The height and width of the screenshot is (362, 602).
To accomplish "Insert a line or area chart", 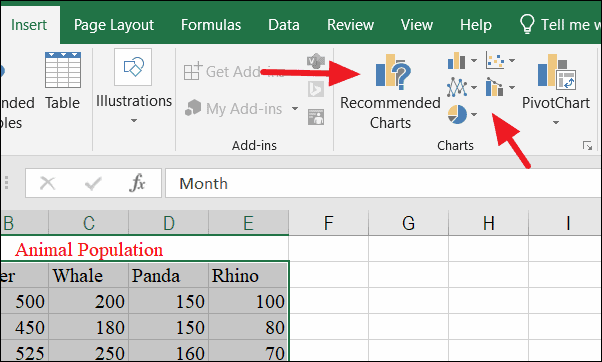I will tap(456, 87).
